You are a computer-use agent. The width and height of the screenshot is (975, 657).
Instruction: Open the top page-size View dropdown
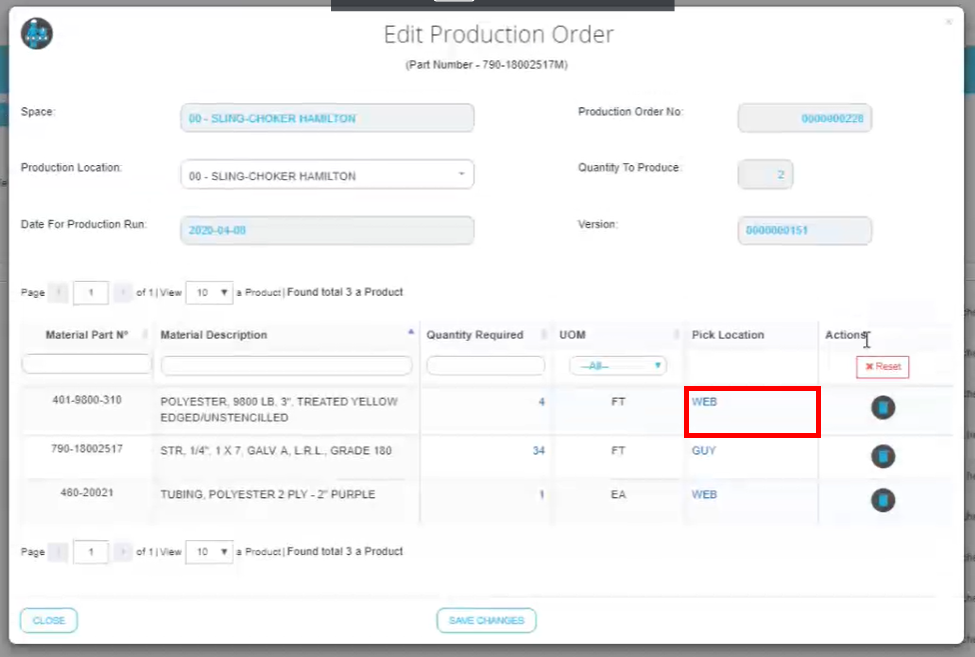click(x=209, y=293)
